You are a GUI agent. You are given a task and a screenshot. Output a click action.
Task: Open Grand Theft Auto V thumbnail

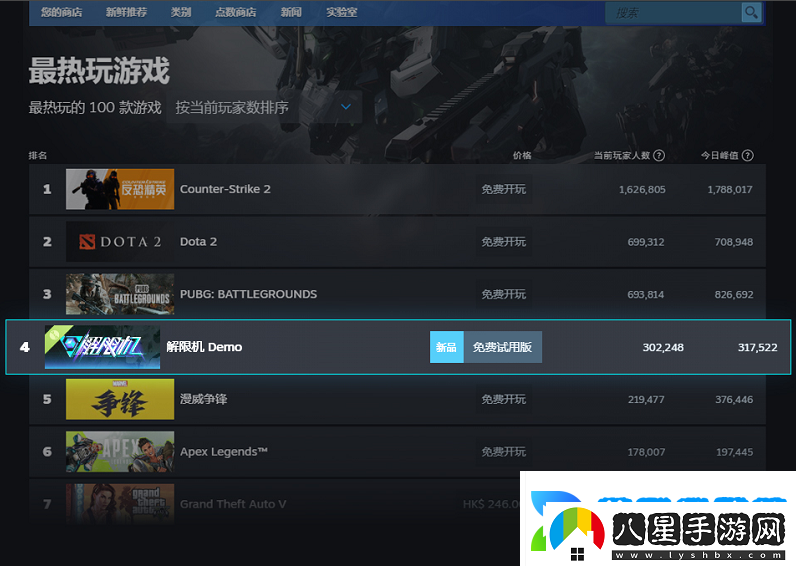120,504
